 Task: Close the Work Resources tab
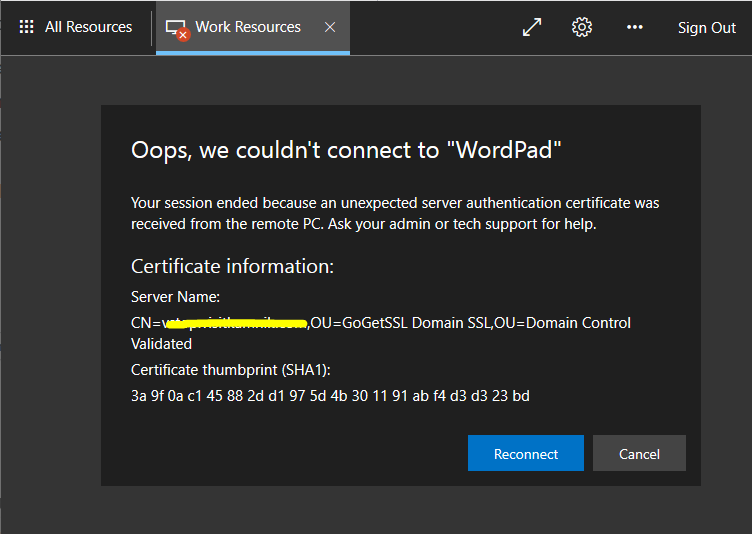329,27
